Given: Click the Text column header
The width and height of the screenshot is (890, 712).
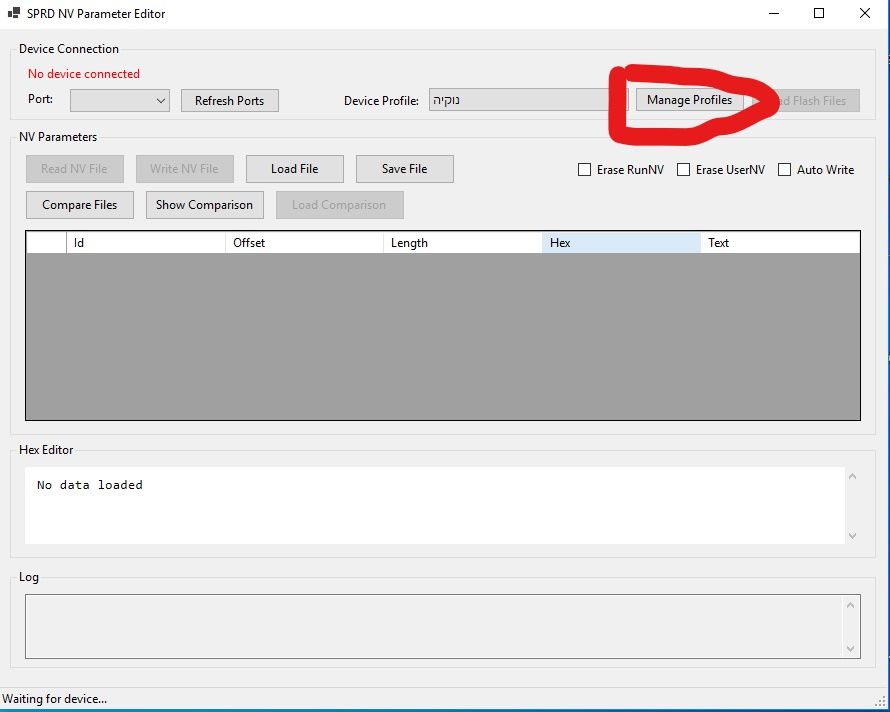Looking at the screenshot, I should click(779, 243).
